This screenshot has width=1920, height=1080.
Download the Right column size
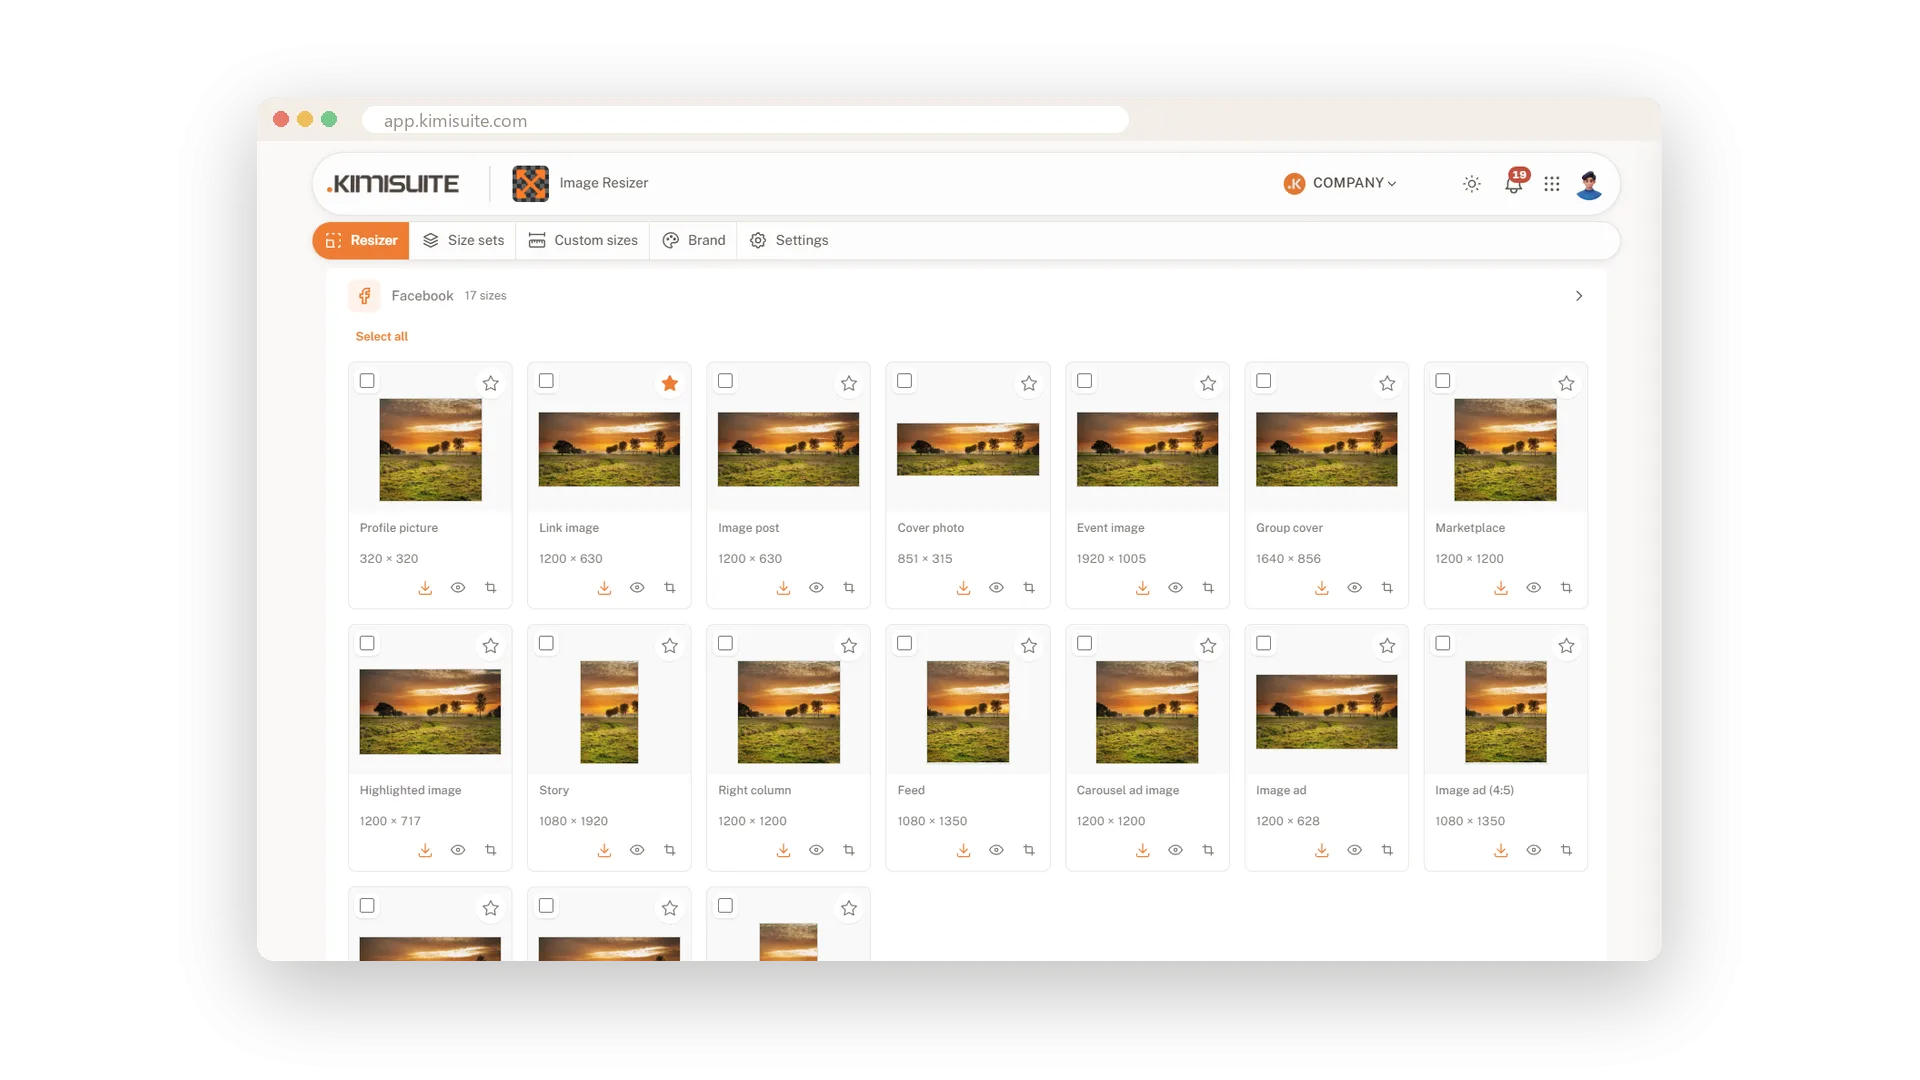pyautogui.click(x=783, y=850)
